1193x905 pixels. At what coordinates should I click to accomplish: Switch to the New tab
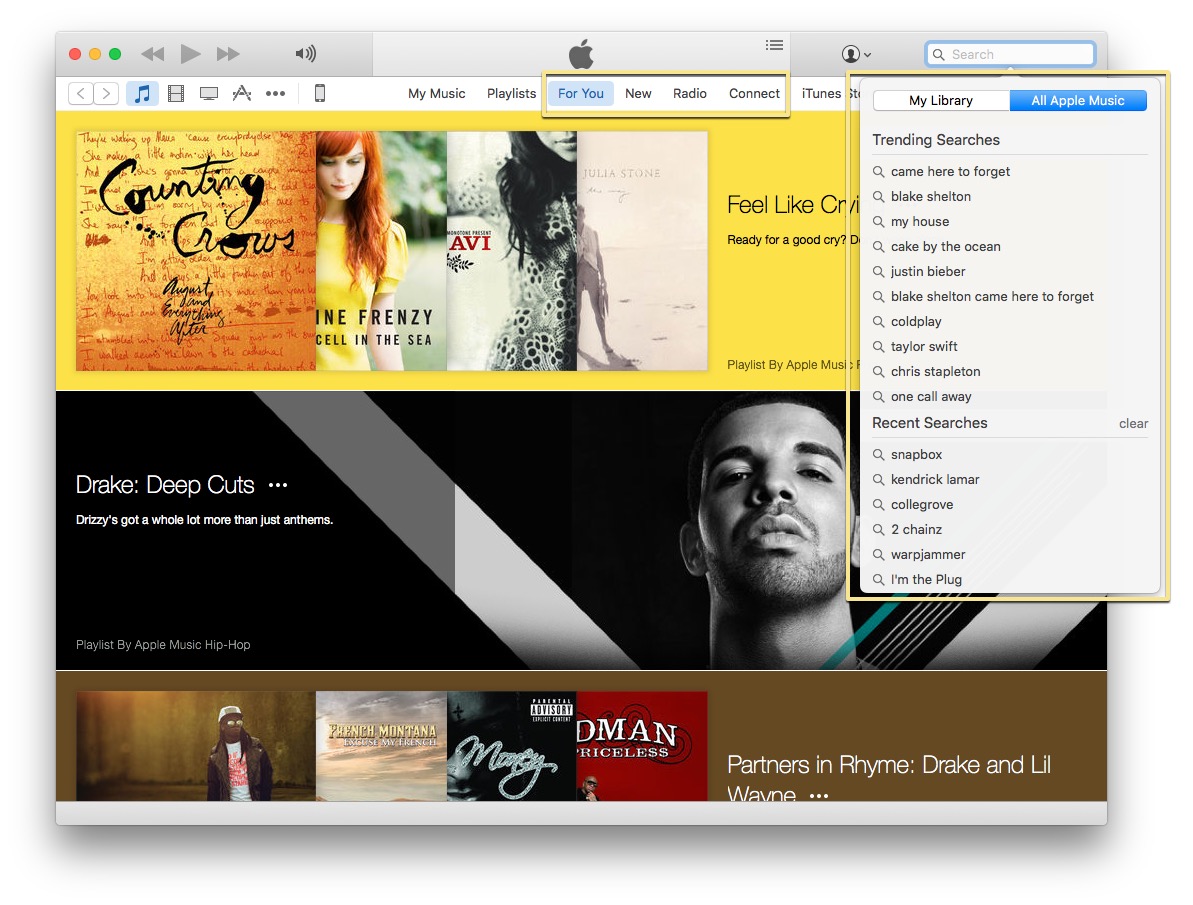(638, 93)
